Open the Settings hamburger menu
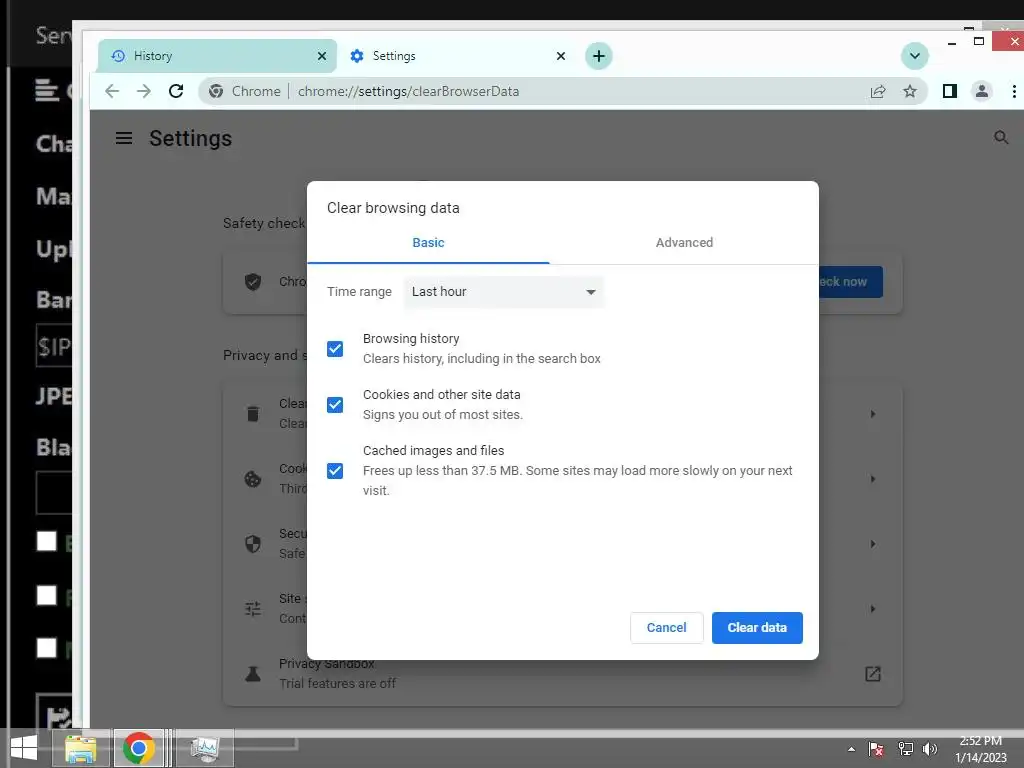1024x768 pixels. pyautogui.click(x=124, y=138)
